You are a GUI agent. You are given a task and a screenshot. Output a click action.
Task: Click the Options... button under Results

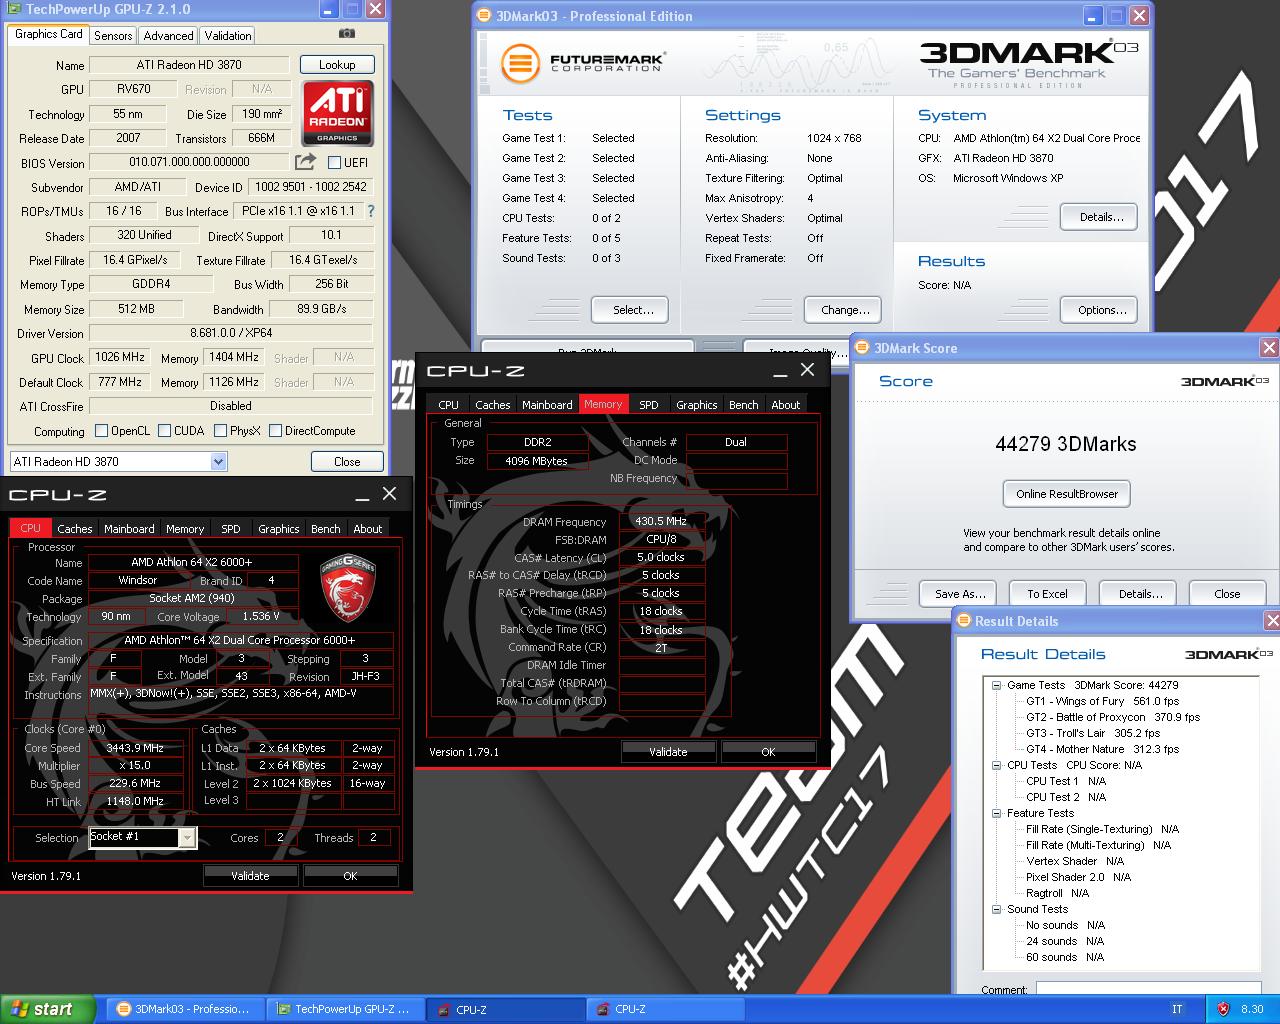point(1101,310)
